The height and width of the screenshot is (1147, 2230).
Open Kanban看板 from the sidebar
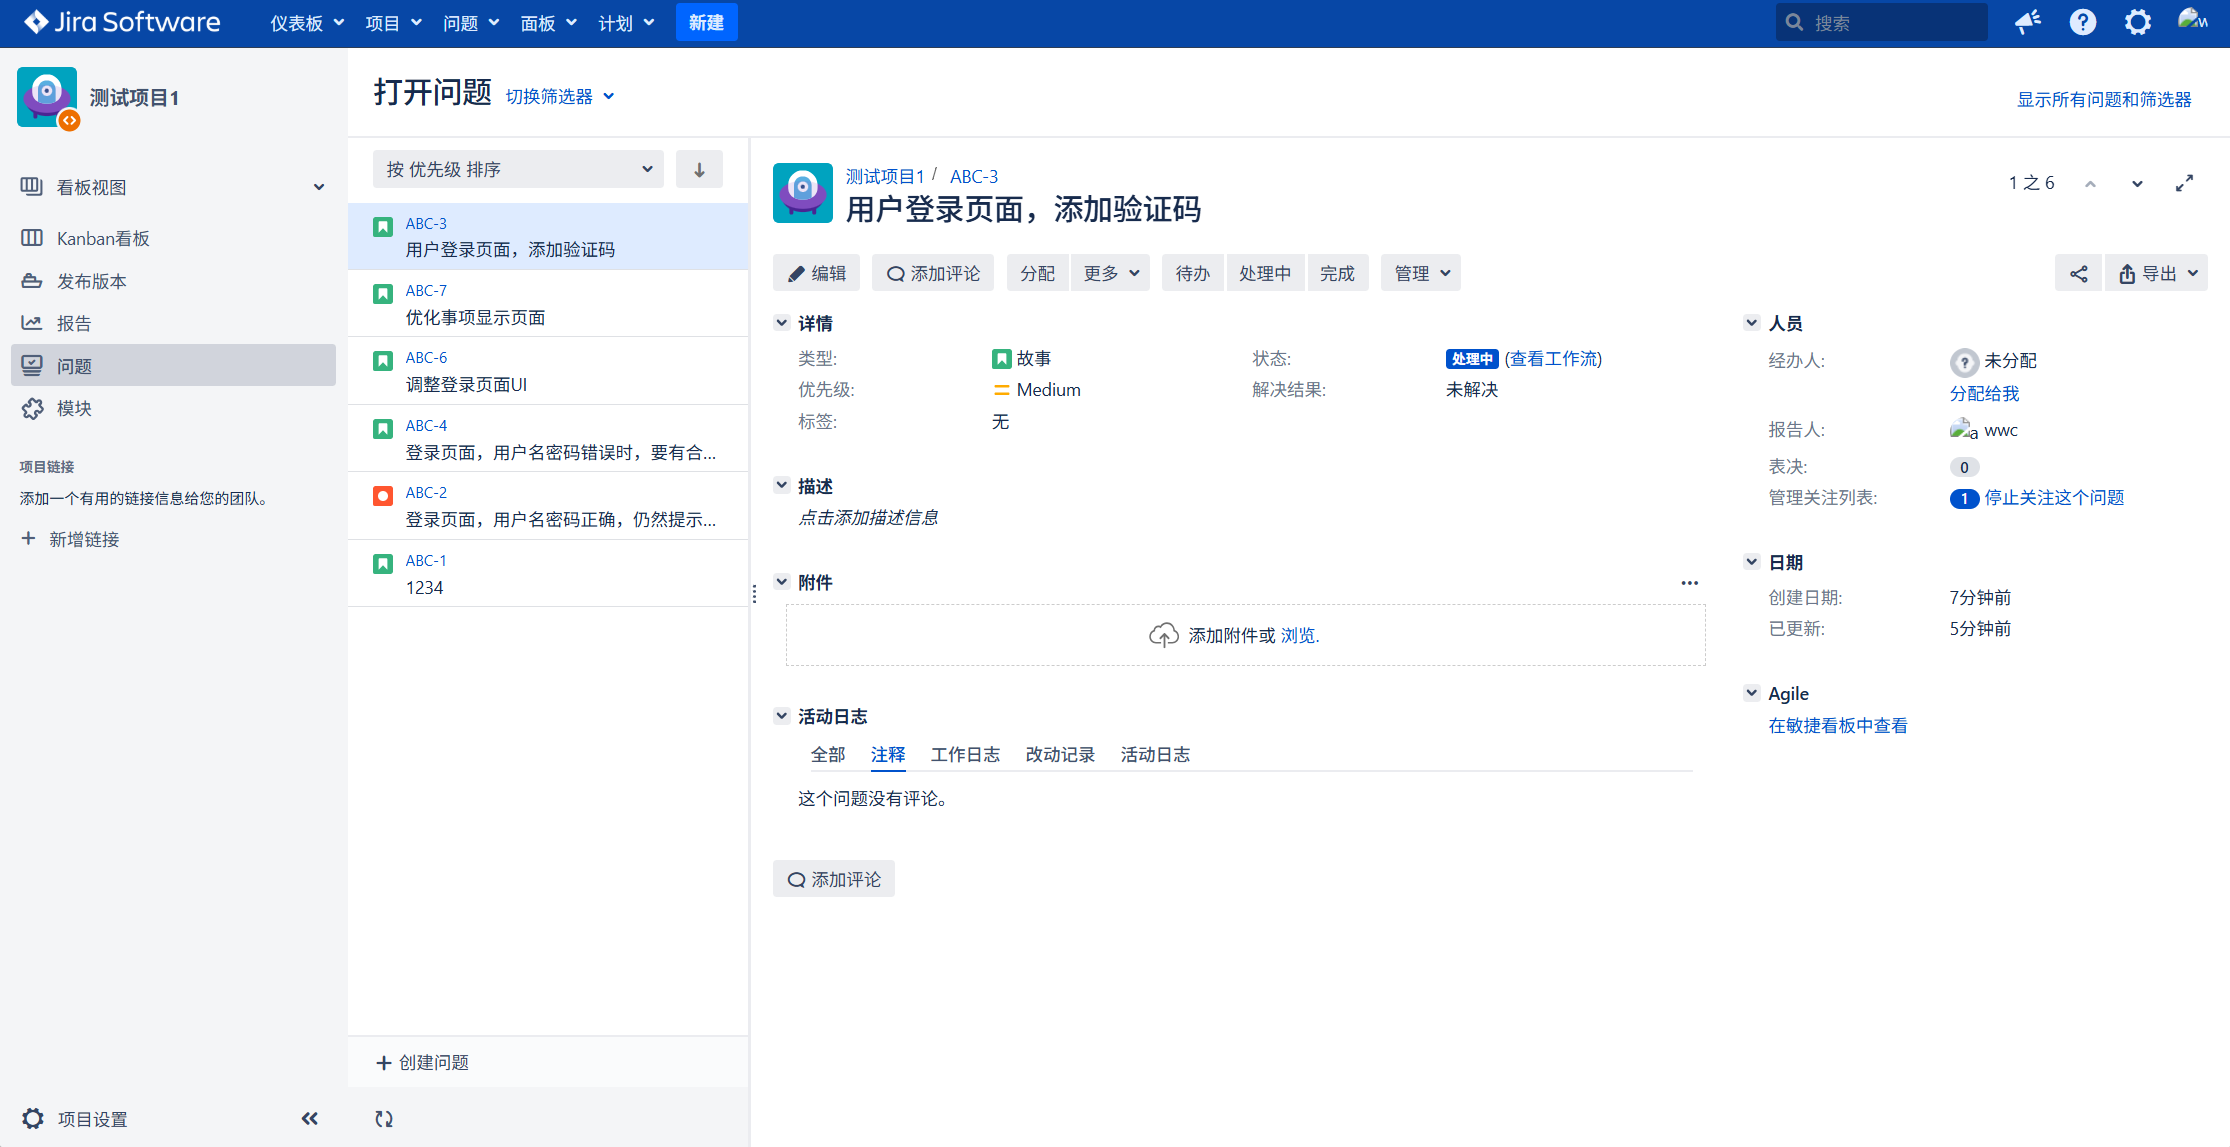point(103,238)
